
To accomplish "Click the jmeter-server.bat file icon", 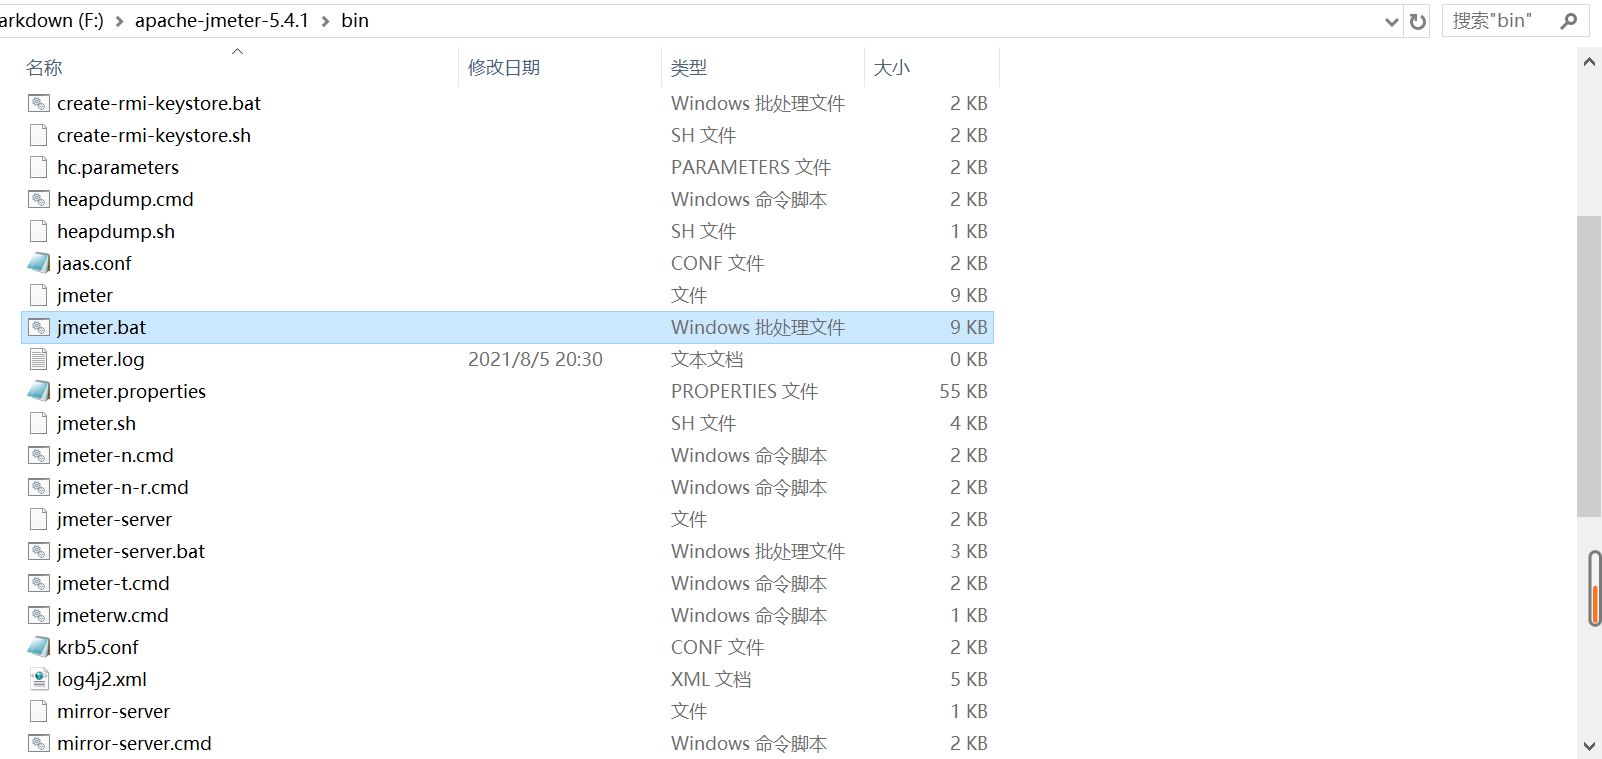I will [39, 551].
